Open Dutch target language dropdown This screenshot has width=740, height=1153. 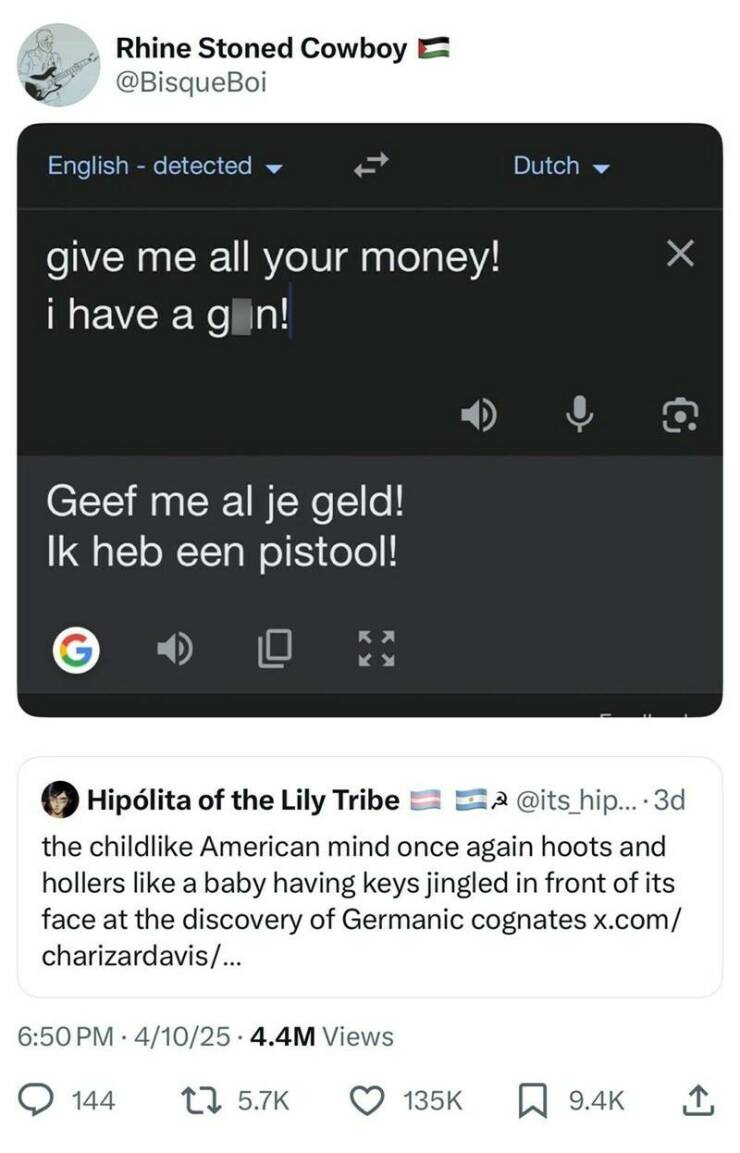(x=560, y=166)
